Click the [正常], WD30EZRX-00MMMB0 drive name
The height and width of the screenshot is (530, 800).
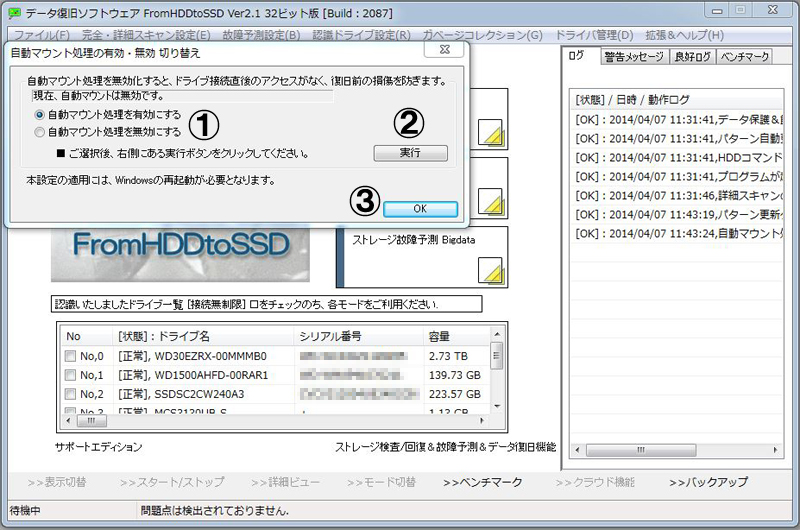[x=192, y=356]
